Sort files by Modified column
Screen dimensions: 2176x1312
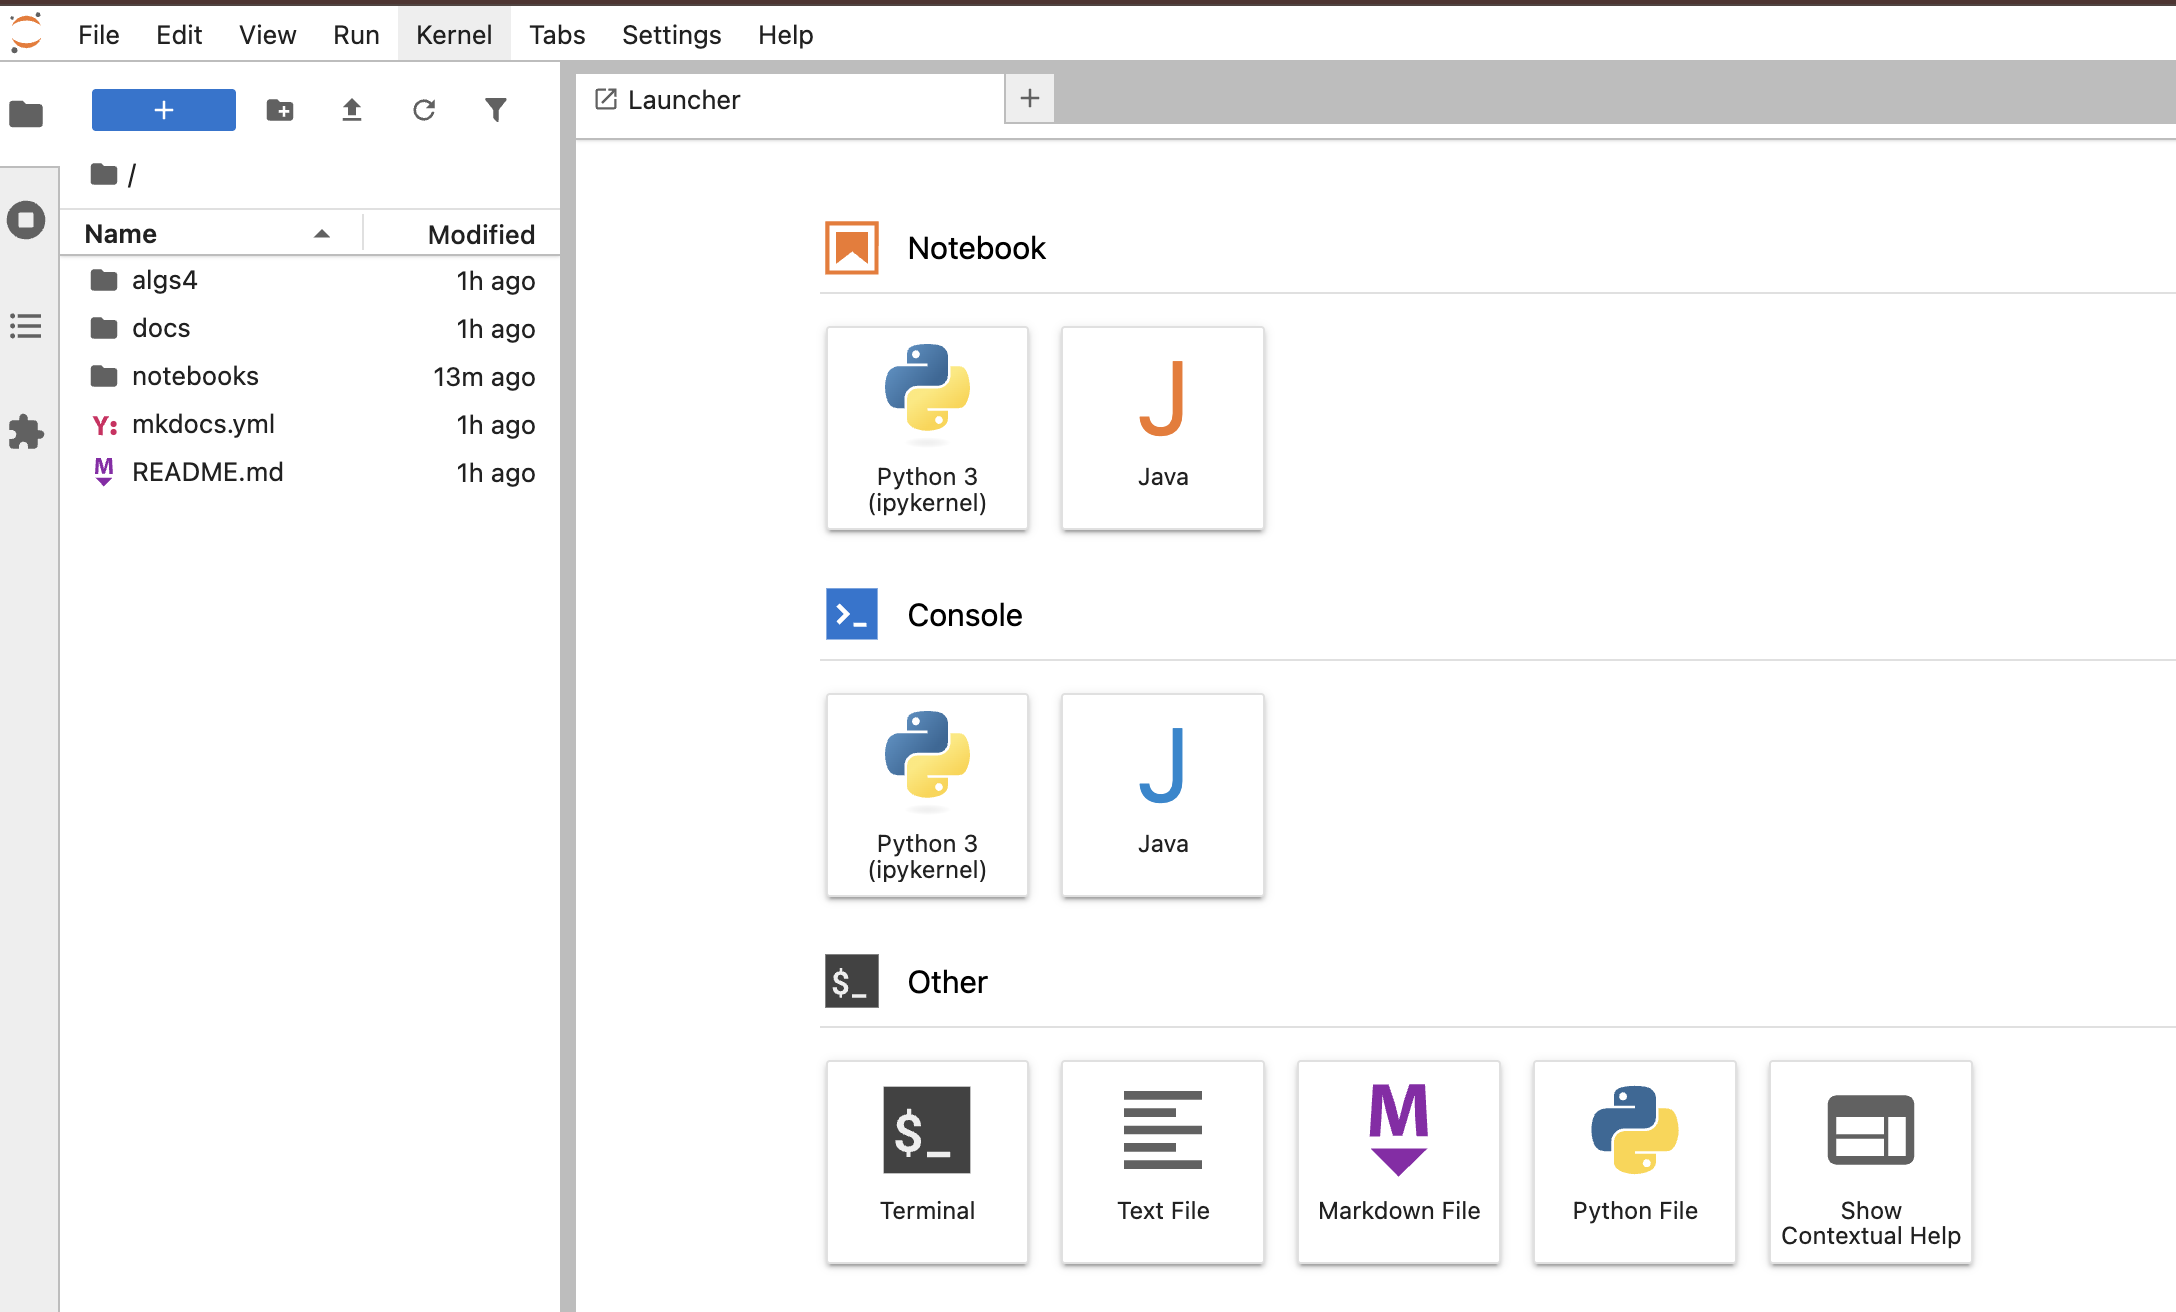point(462,234)
